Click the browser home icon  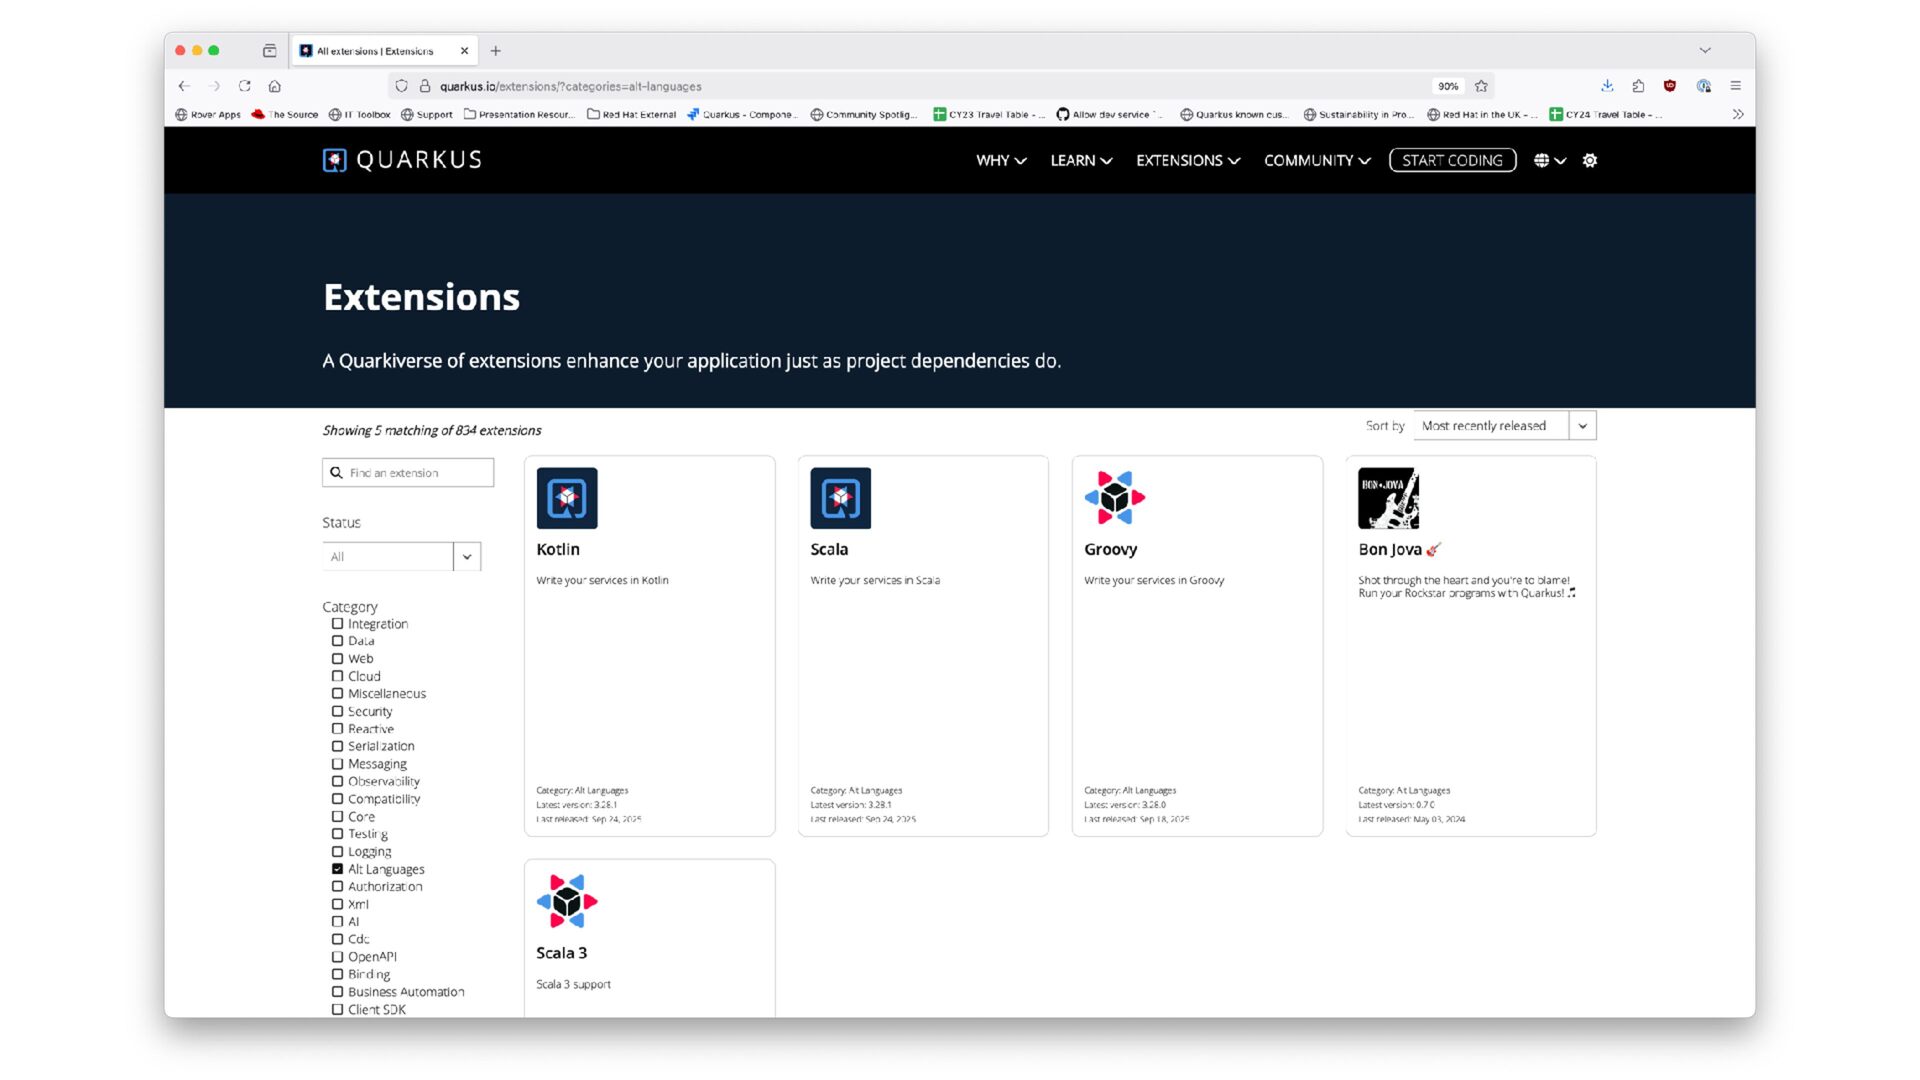coord(275,86)
